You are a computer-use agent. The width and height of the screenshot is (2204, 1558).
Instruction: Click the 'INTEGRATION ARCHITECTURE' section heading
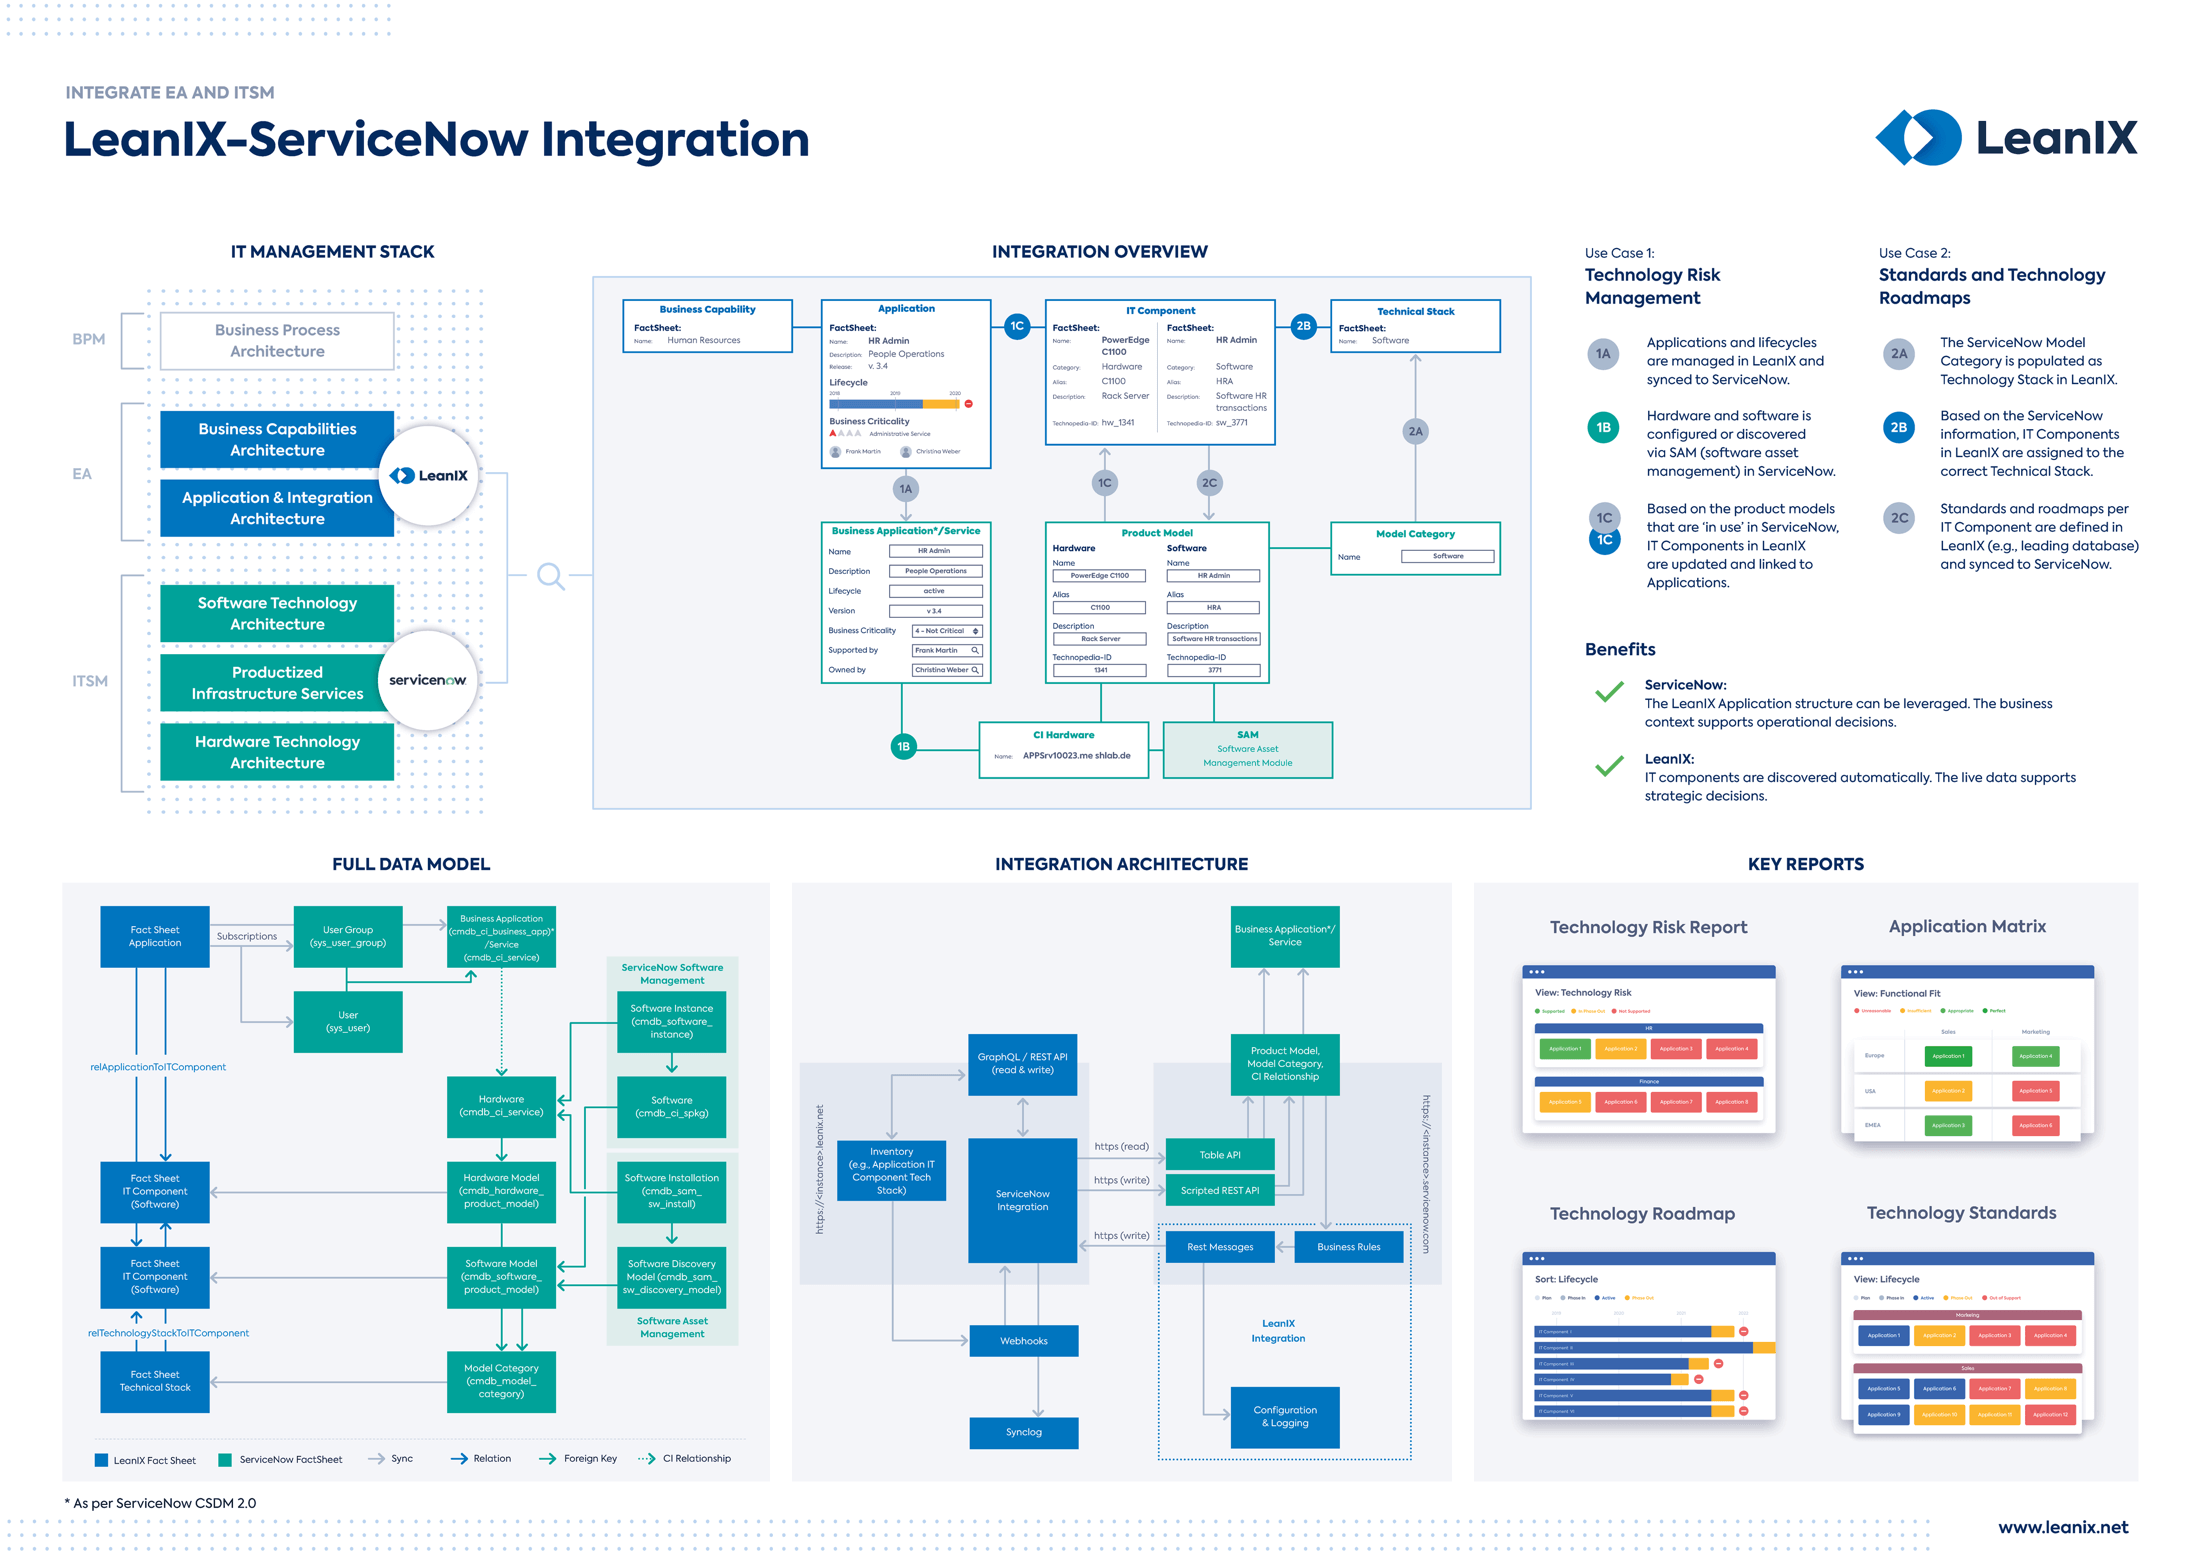point(1121,864)
